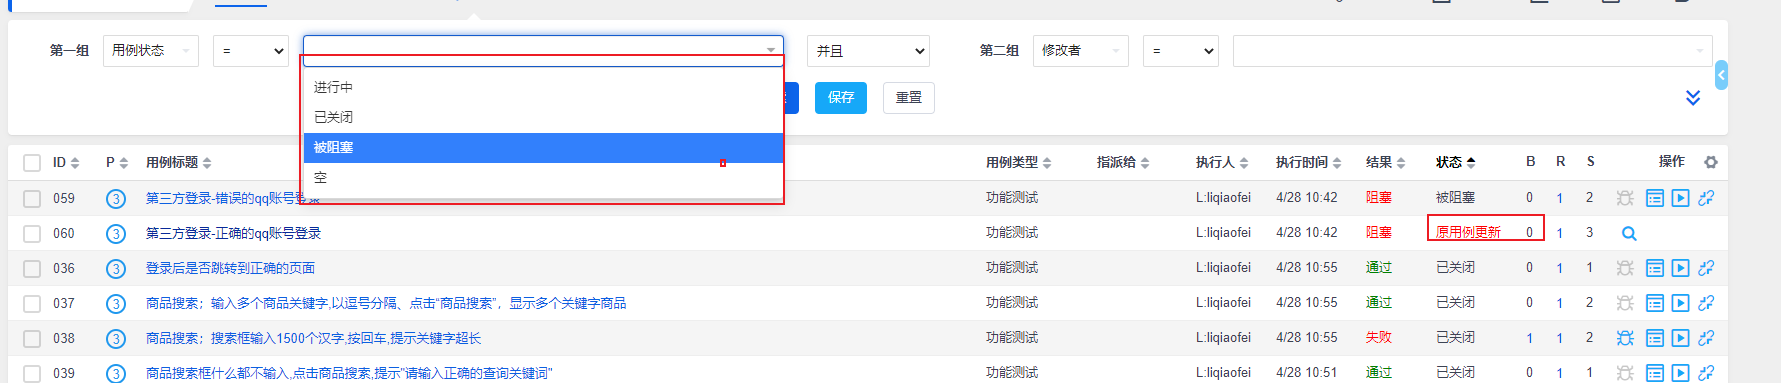View results list icon for case 036

[x=1655, y=268]
